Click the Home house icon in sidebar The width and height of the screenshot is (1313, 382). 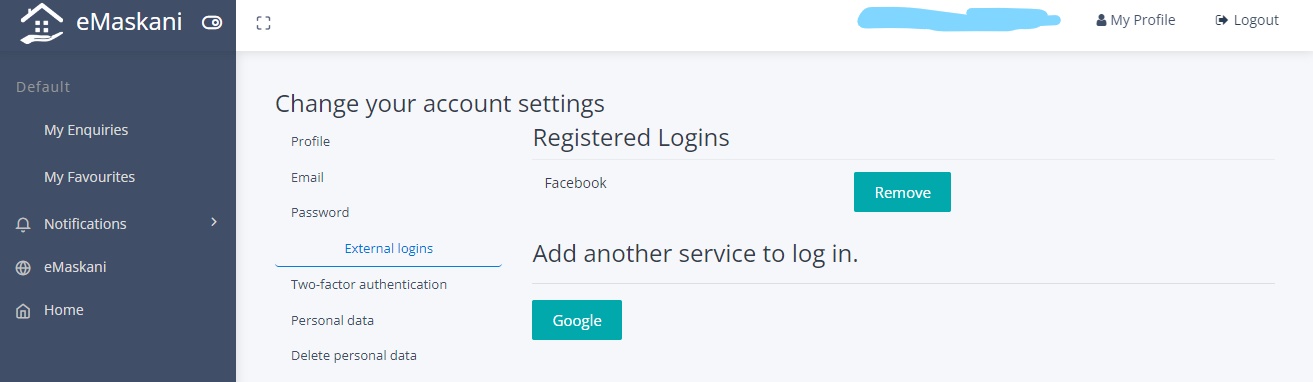[23, 311]
